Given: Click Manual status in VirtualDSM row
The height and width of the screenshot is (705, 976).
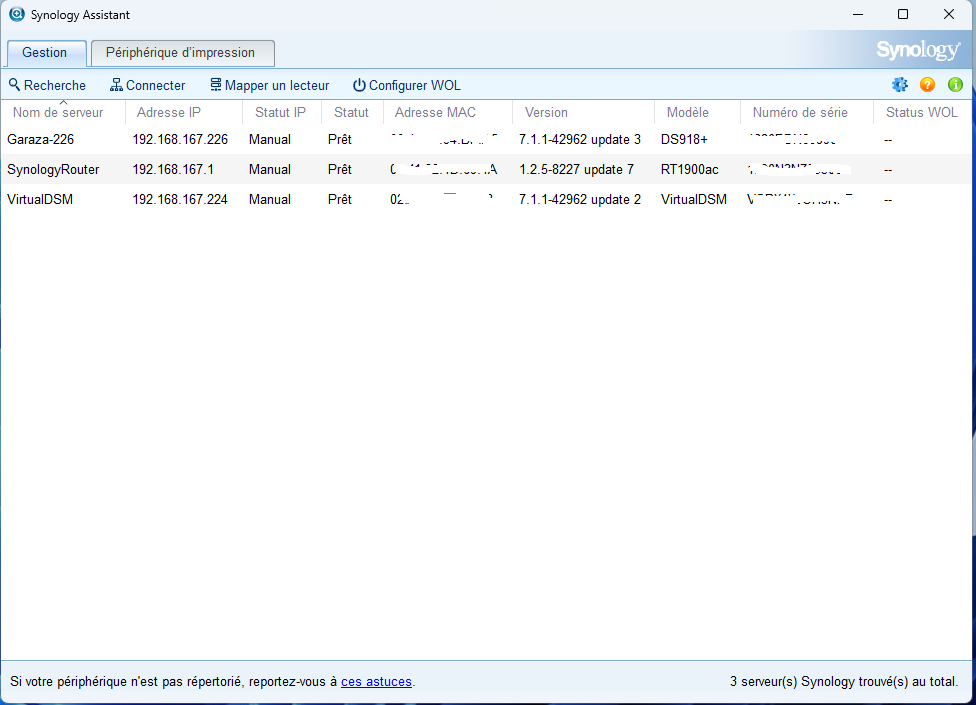Looking at the screenshot, I should click(270, 200).
